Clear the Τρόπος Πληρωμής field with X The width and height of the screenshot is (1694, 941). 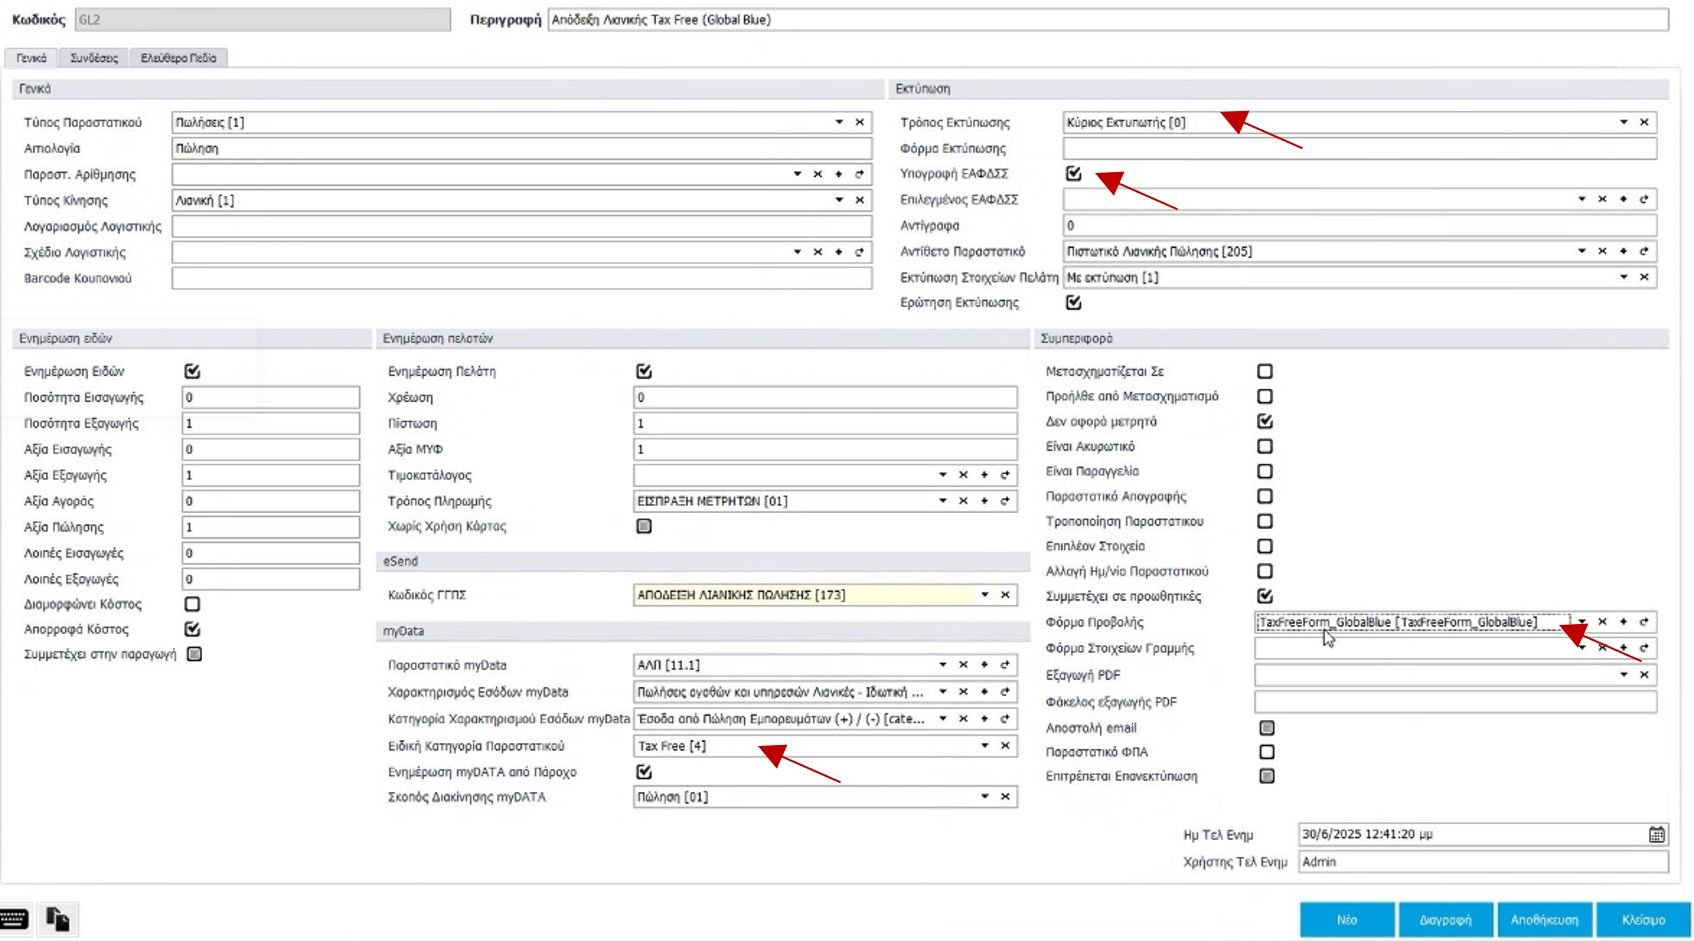tap(963, 501)
